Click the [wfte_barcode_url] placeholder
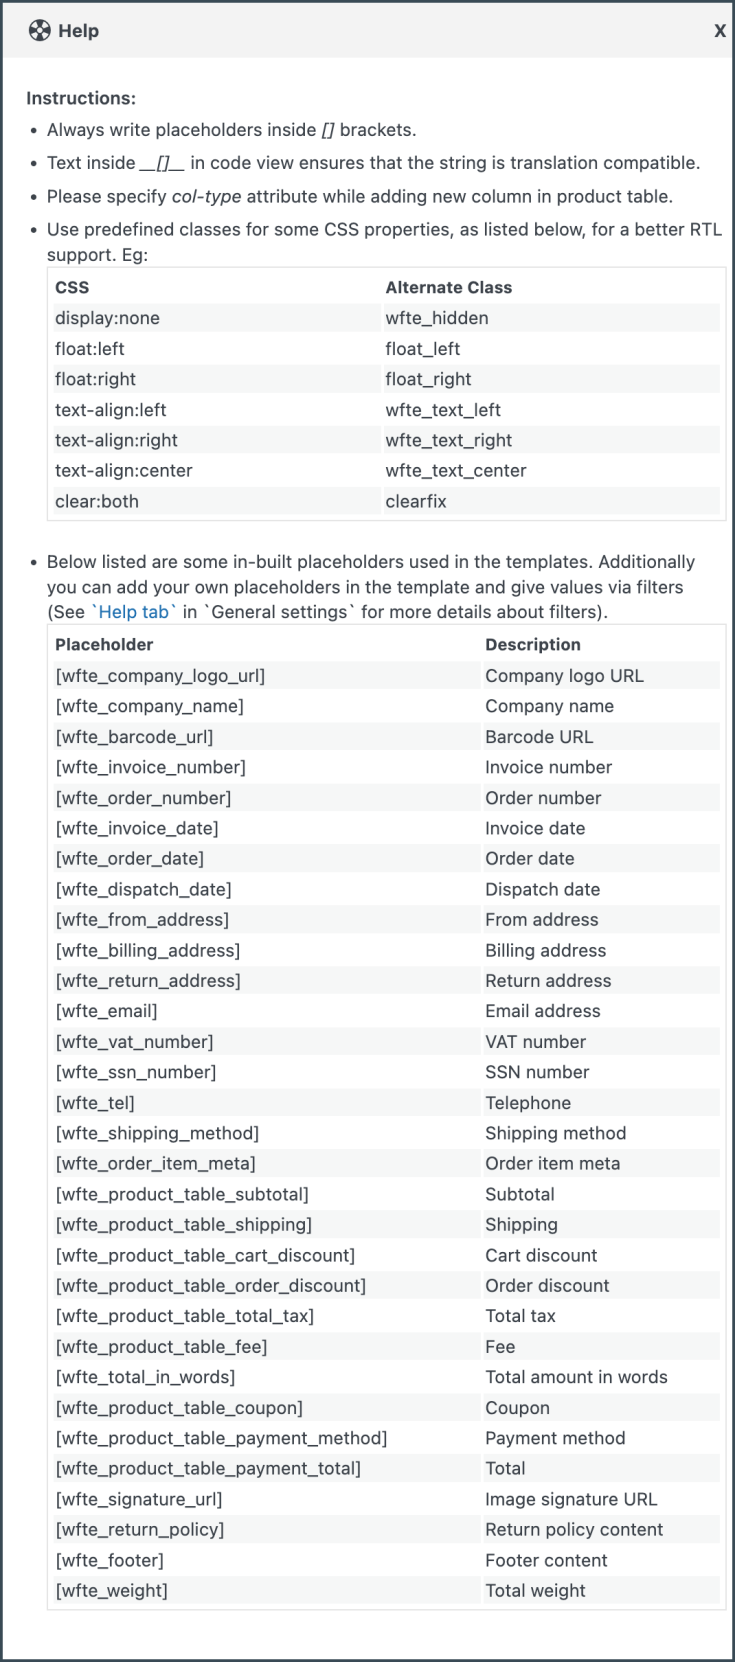 (x=134, y=737)
